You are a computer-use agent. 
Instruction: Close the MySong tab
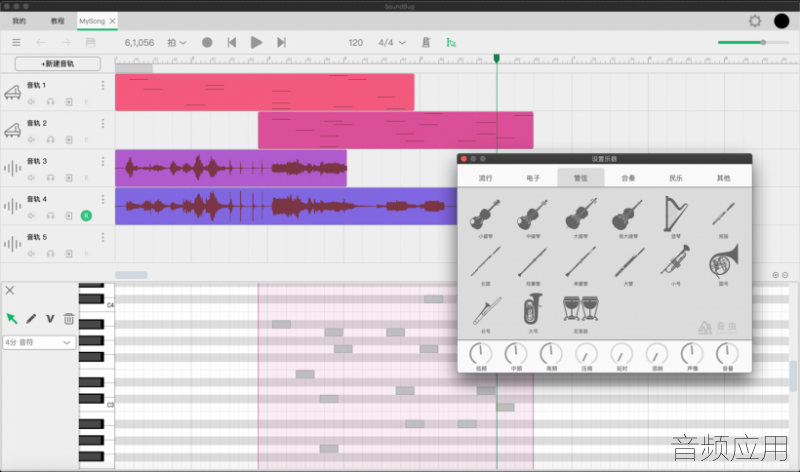112,21
